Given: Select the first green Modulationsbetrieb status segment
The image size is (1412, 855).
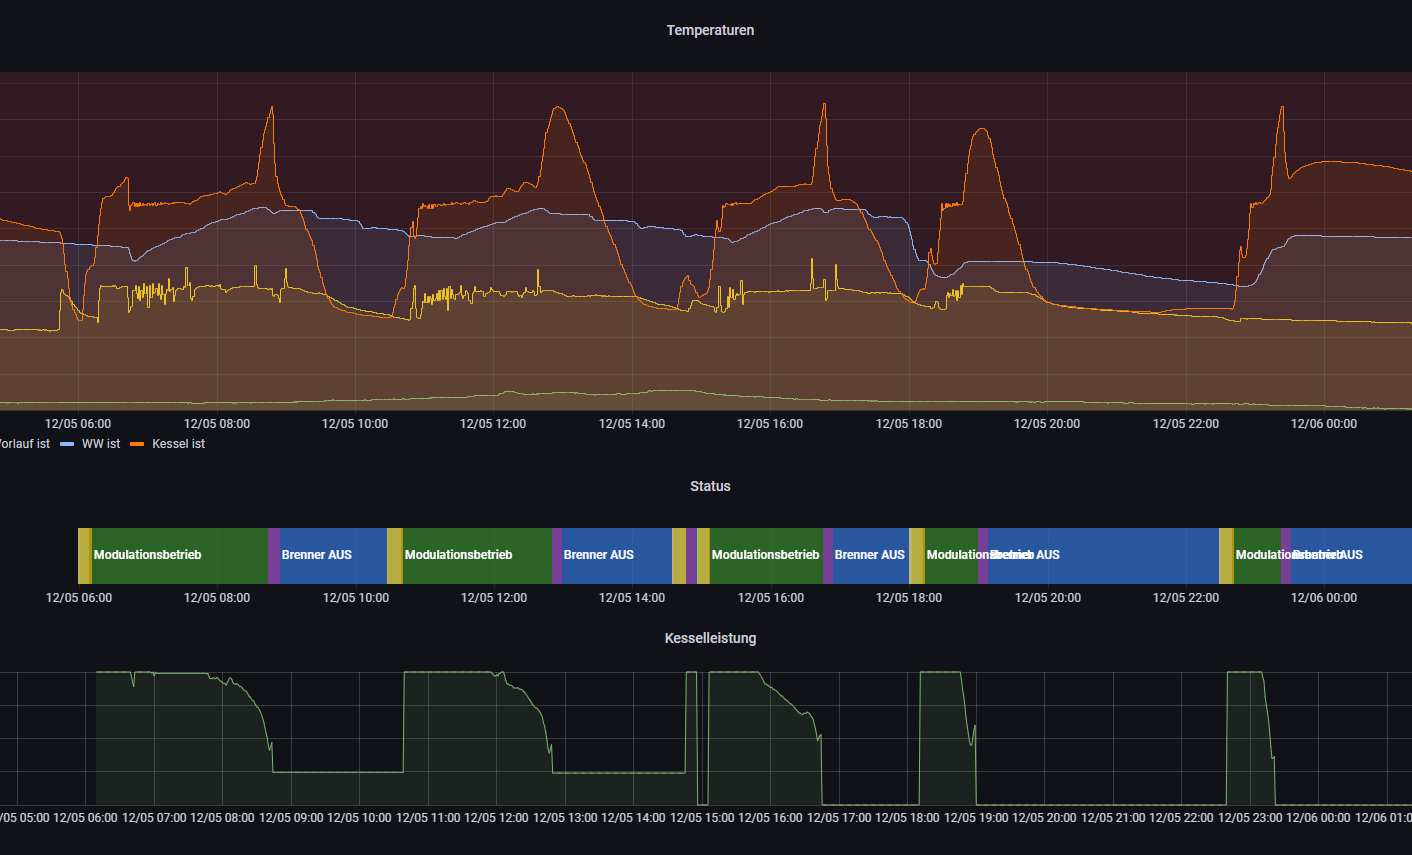Looking at the screenshot, I should (x=180, y=555).
